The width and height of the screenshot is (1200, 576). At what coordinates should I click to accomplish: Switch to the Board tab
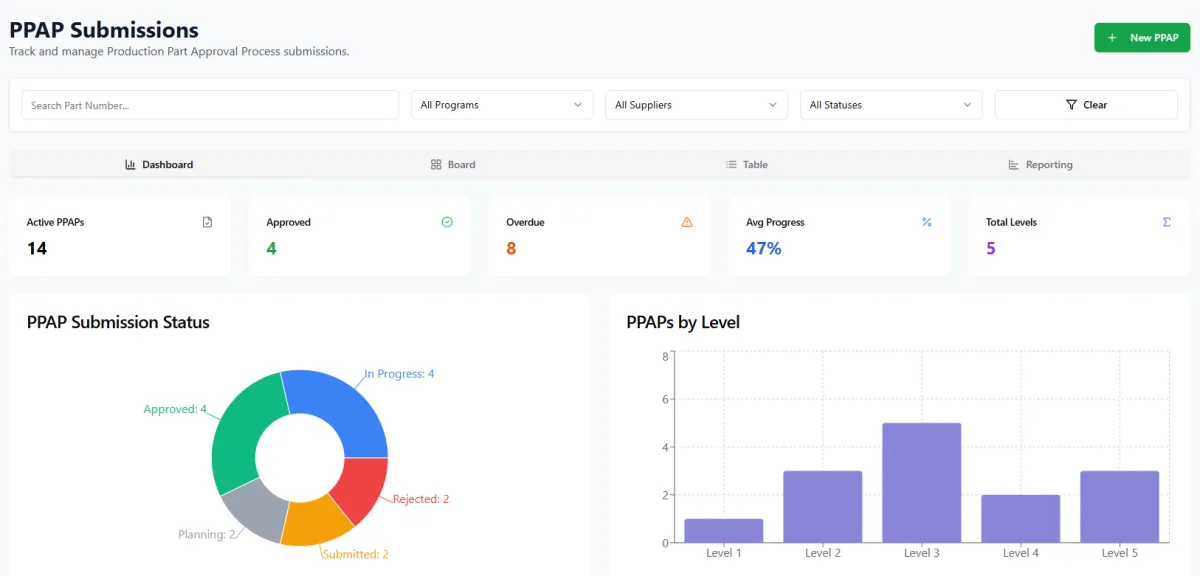453,165
